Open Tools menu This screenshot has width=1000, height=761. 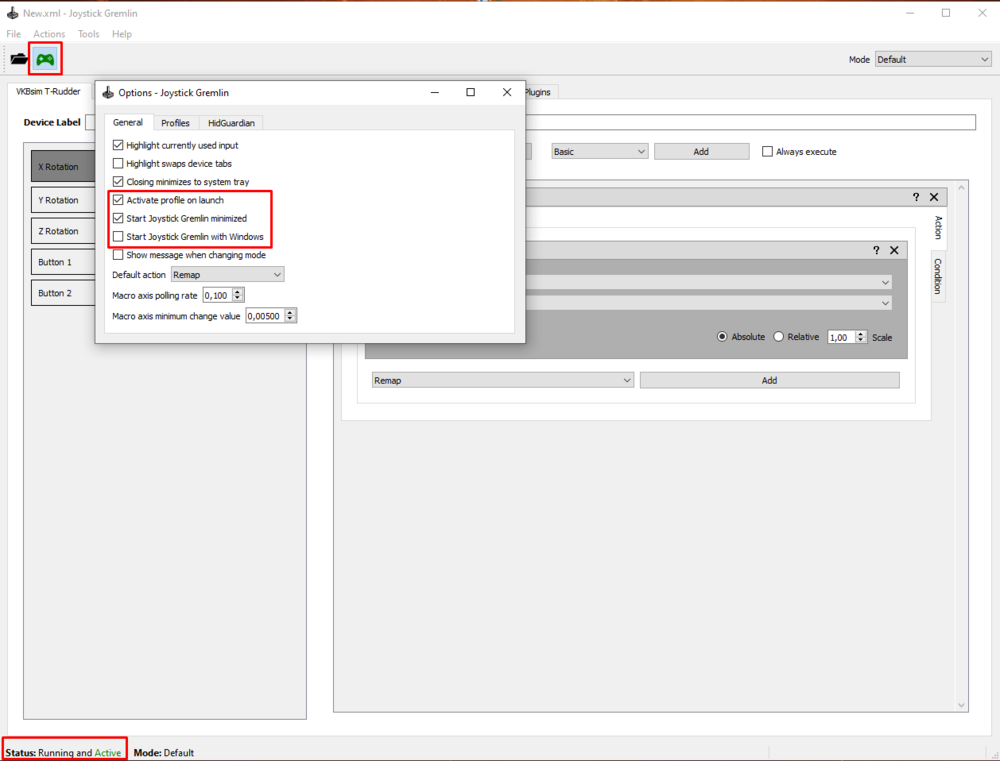tap(89, 34)
